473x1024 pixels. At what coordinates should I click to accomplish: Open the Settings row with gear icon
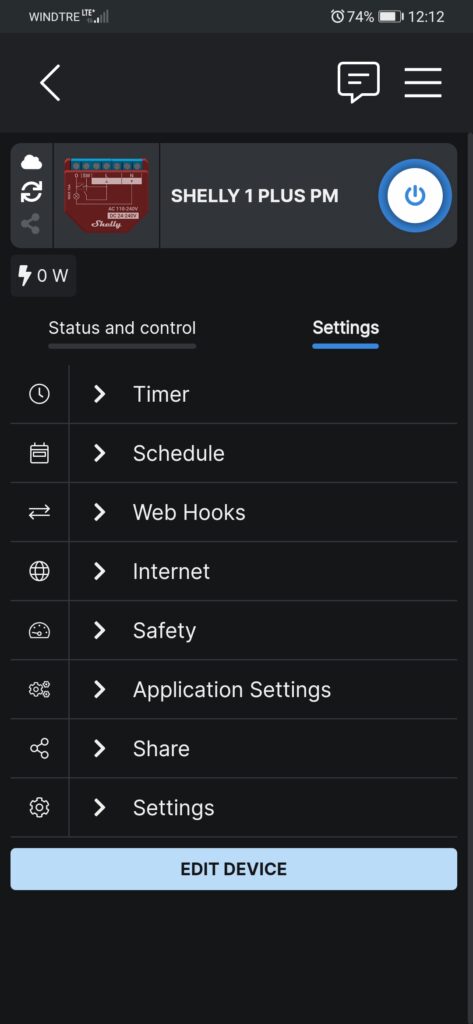263,808
